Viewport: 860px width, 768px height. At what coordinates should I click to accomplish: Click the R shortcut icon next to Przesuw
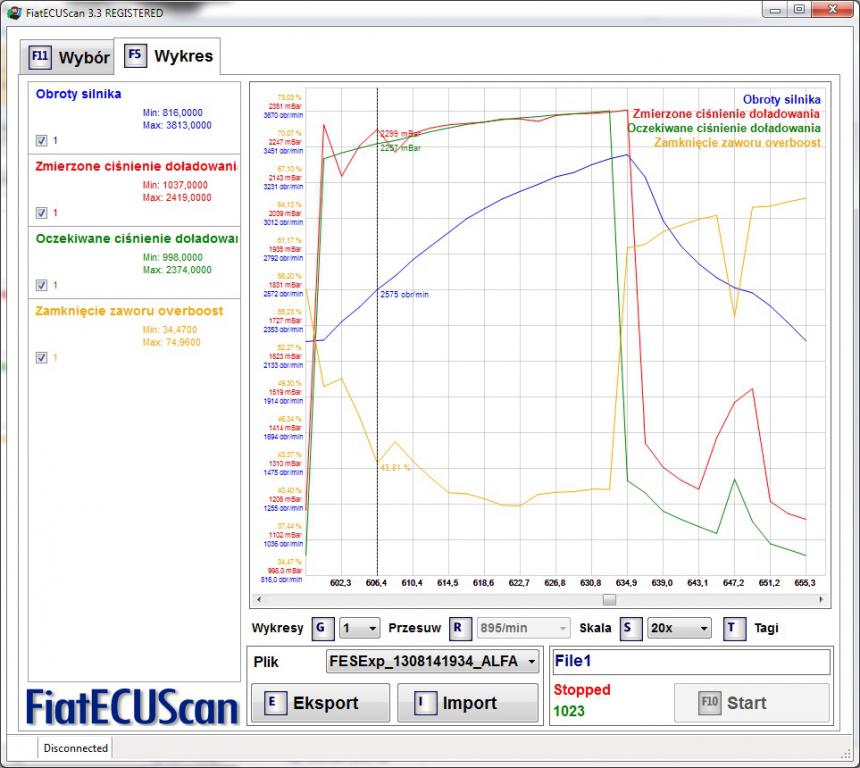point(460,628)
